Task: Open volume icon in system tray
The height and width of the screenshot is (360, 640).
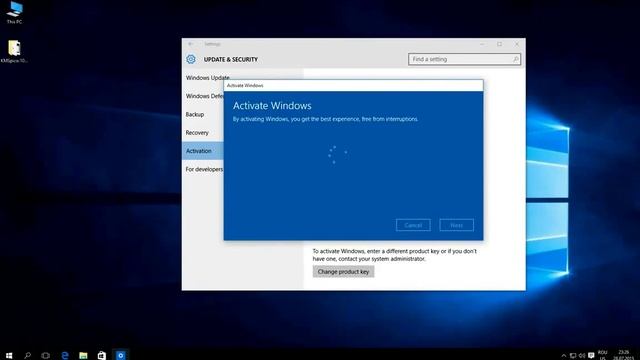Action: tap(582, 356)
